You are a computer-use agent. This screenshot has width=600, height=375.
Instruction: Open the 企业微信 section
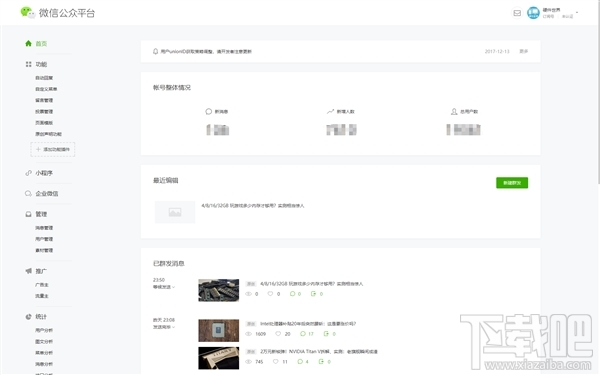47,194
